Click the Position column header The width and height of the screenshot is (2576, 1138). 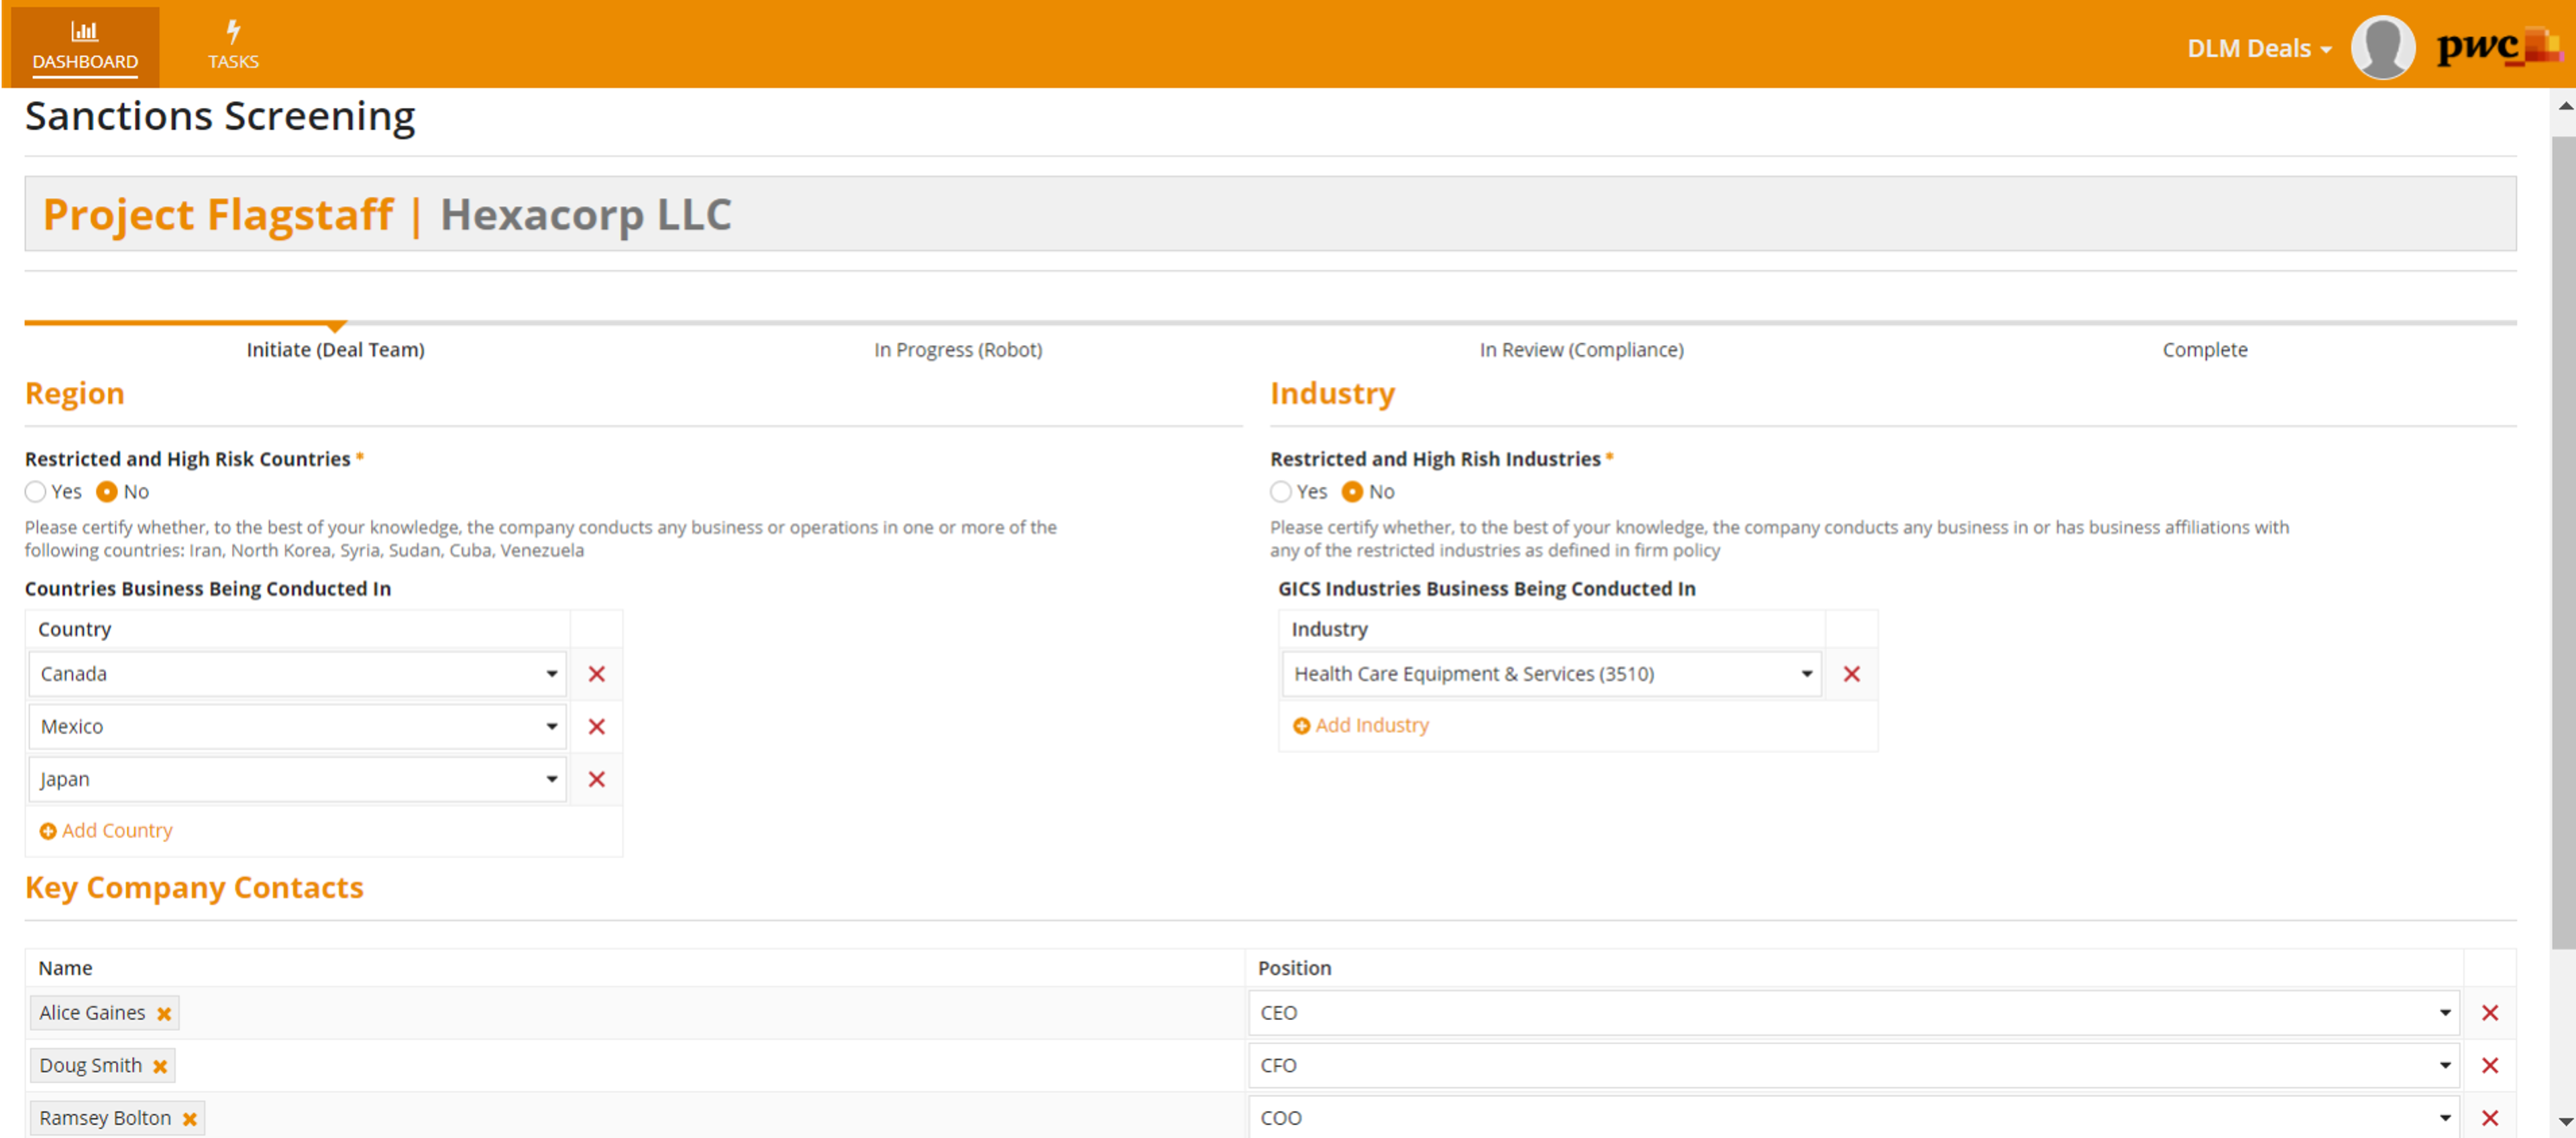coord(1294,968)
